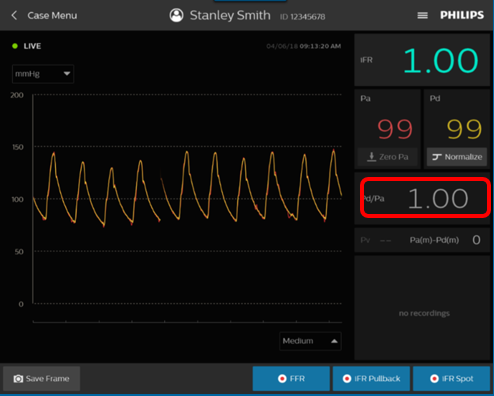Image resolution: width=494 pixels, height=396 pixels.
Task: Click the iFR label beside the value
Action: (x=366, y=60)
